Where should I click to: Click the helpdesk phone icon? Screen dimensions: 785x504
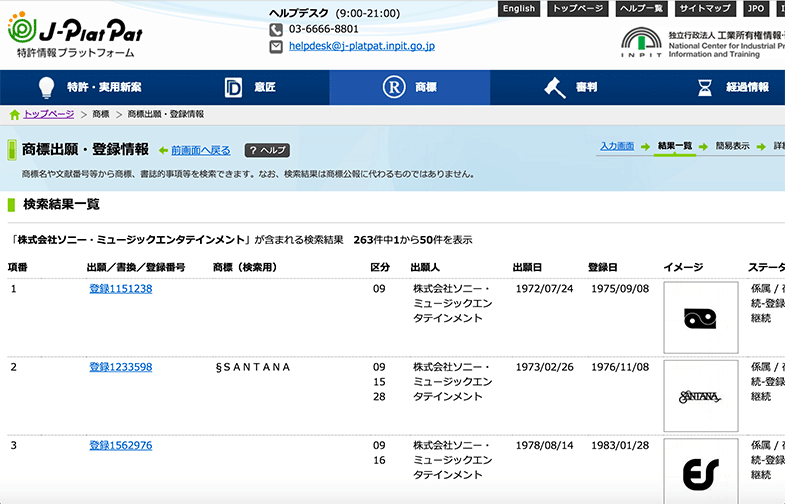click(x=276, y=30)
